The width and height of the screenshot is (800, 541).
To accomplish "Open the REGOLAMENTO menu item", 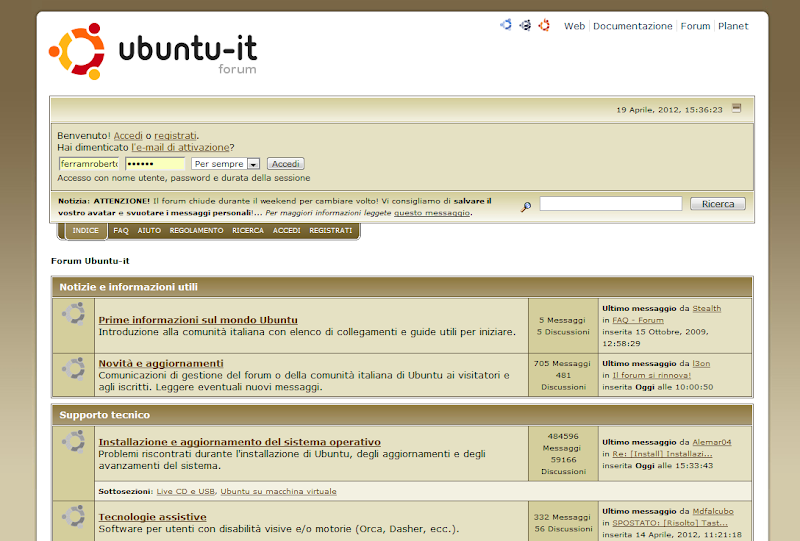I will (196, 230).
